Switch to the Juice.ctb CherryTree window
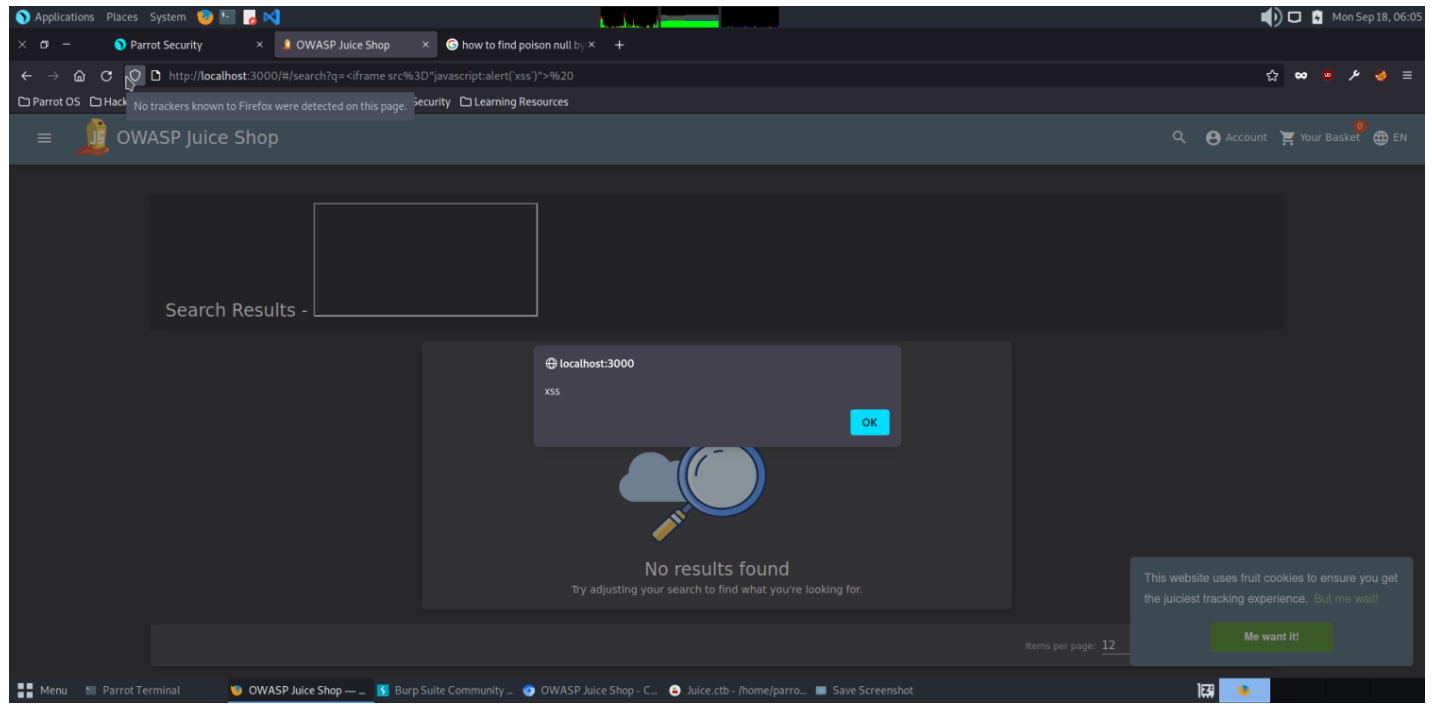 click(x=738, y=690)
